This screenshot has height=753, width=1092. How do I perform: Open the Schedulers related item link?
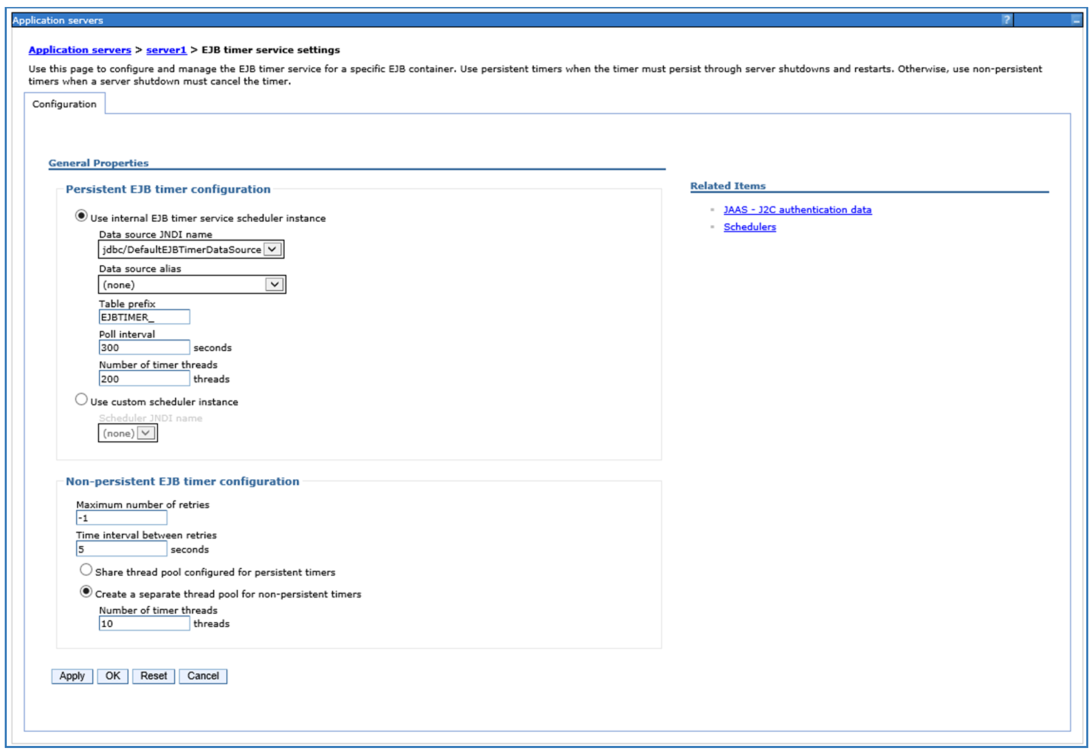click(x=749, y=227)
